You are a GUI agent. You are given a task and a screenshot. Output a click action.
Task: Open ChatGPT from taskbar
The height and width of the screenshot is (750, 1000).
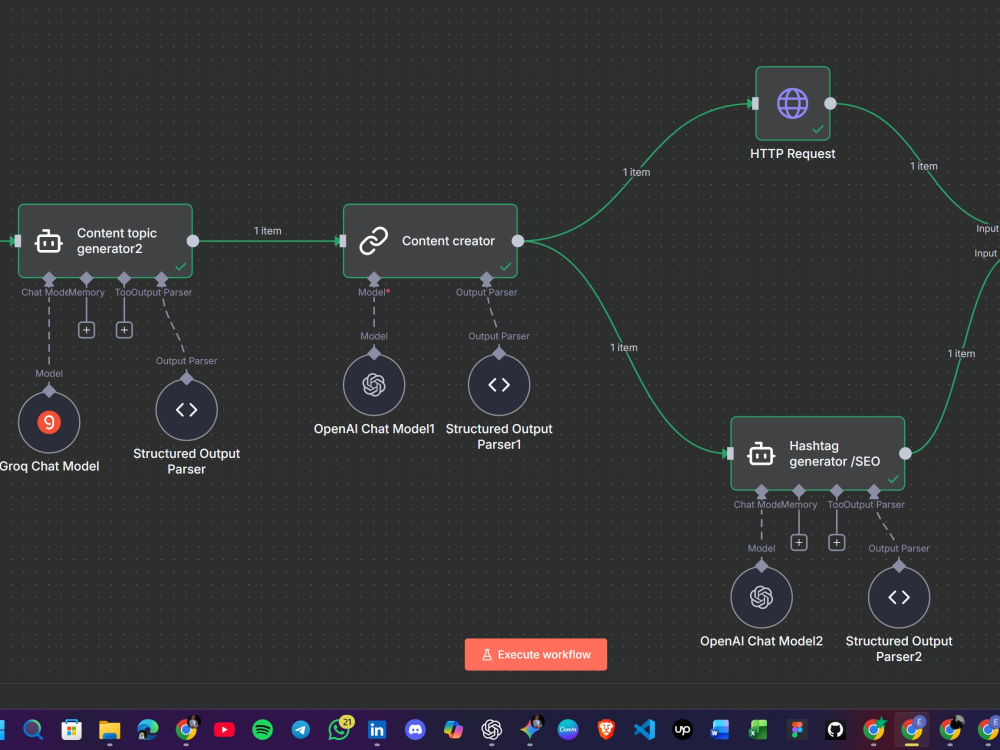(x=492, y=729)
